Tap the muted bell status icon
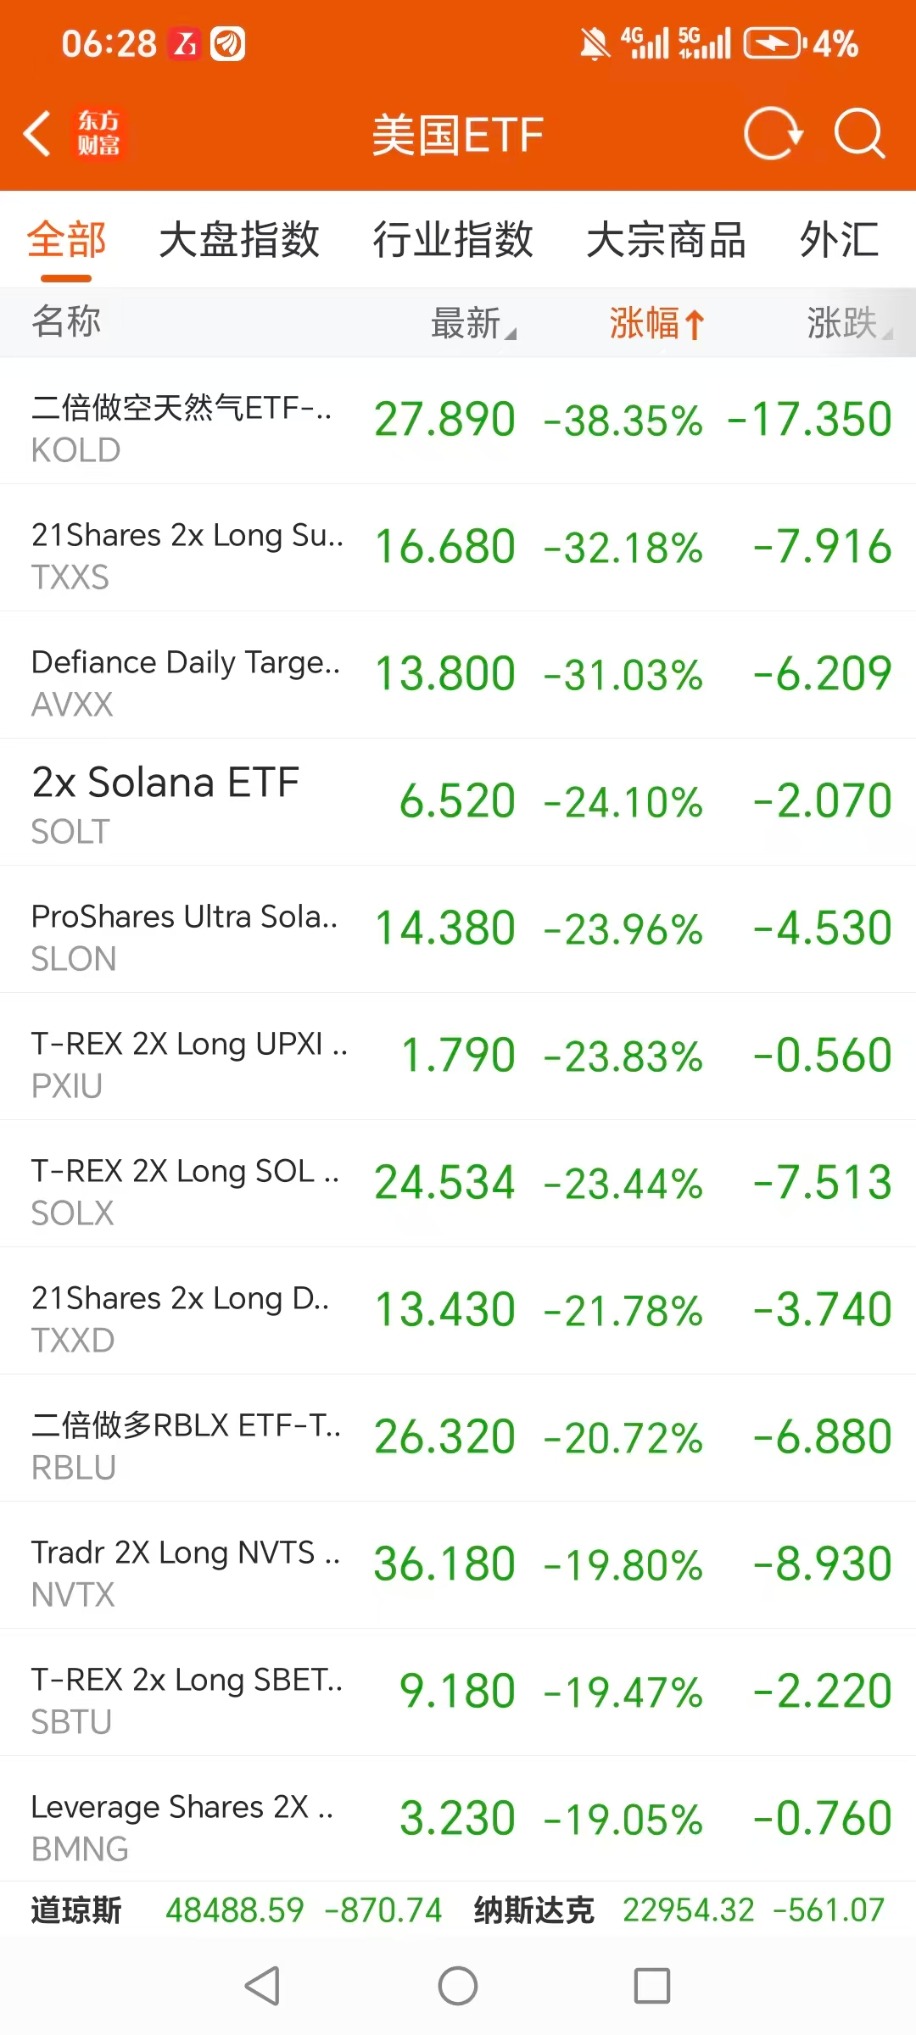Screen dimensions: 916x2035 tap(594, 44)
